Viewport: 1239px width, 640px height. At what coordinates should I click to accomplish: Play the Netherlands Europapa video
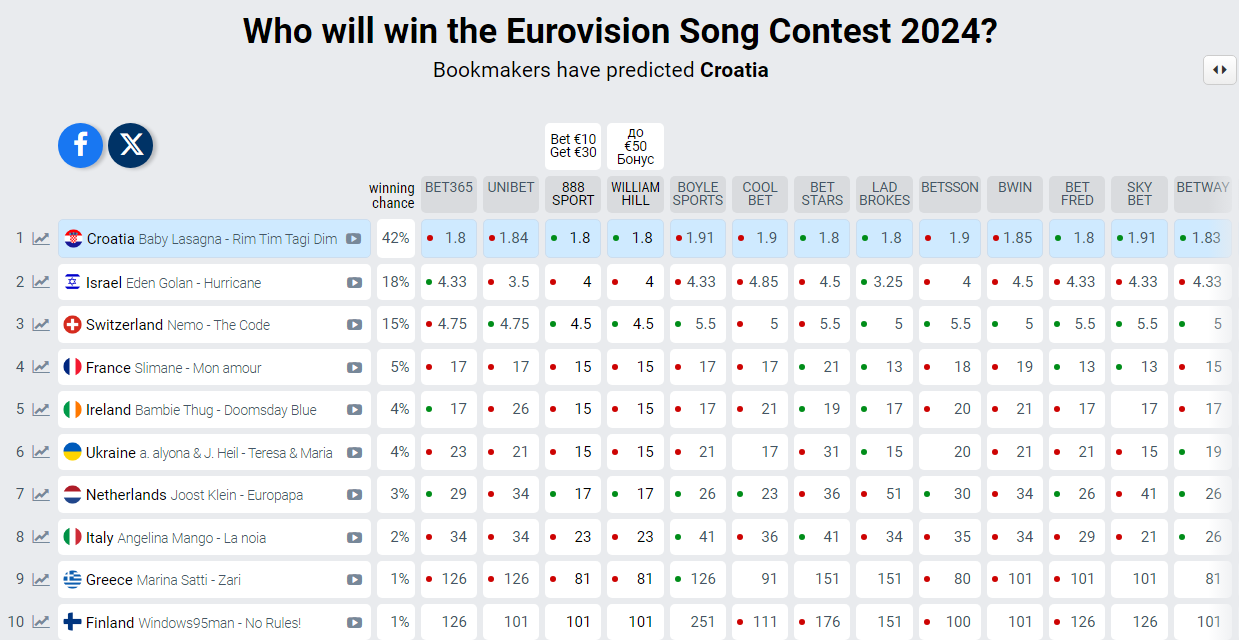click(354, 495)
